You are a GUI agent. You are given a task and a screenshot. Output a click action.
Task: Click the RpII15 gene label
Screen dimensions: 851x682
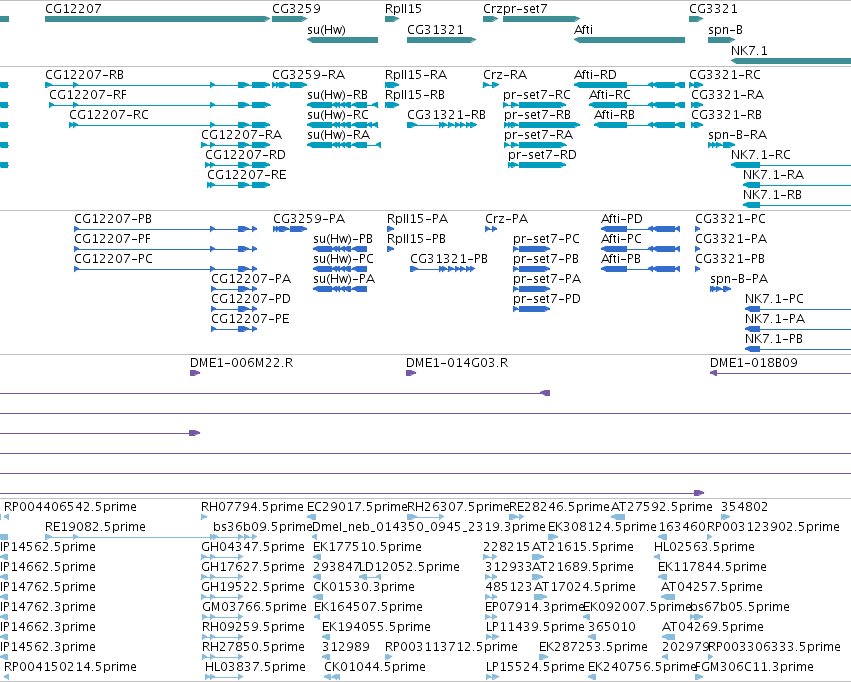point(403,9)
